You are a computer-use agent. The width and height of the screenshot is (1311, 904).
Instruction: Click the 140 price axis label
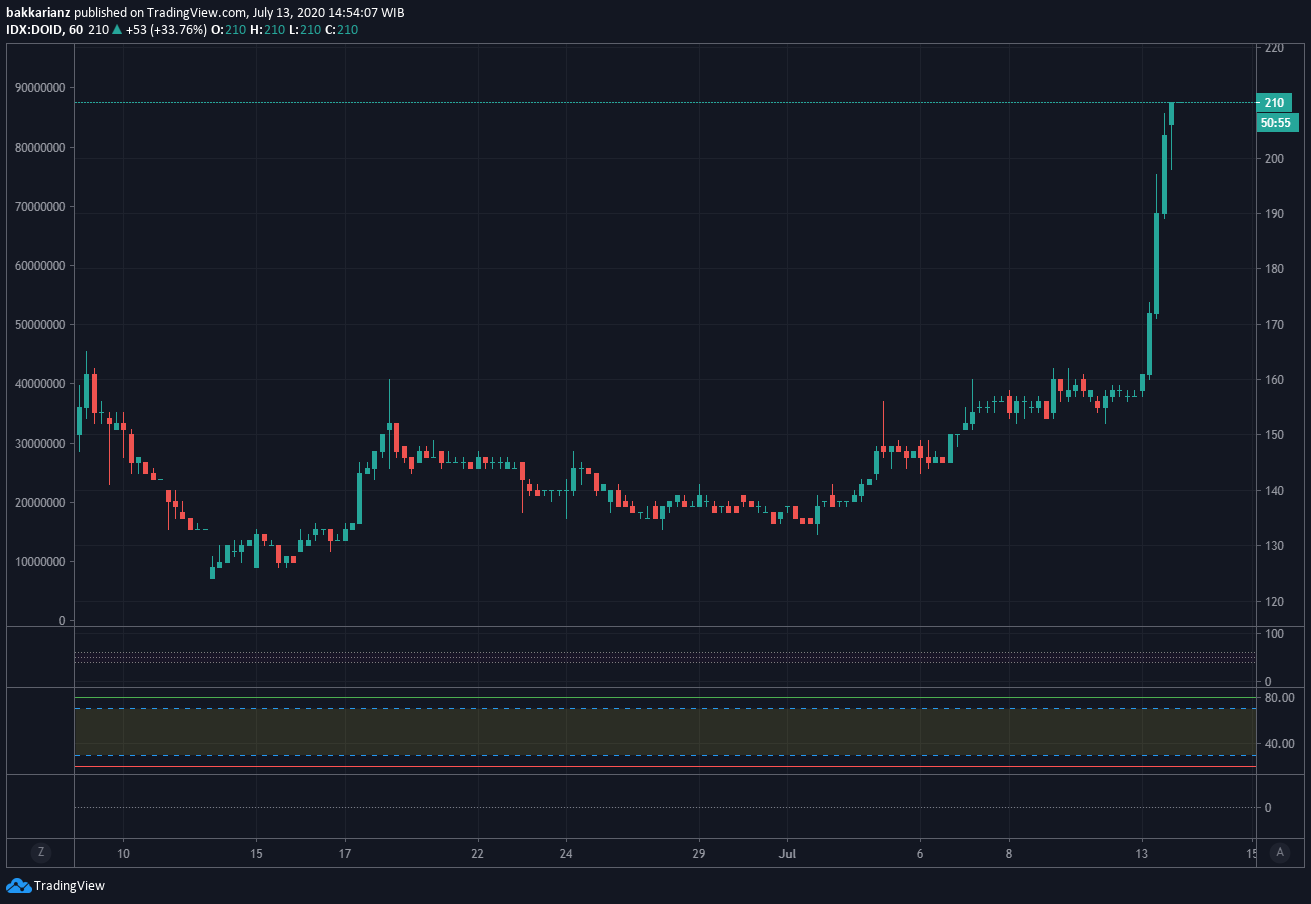pyautogui.click(x=1274, y=491)
